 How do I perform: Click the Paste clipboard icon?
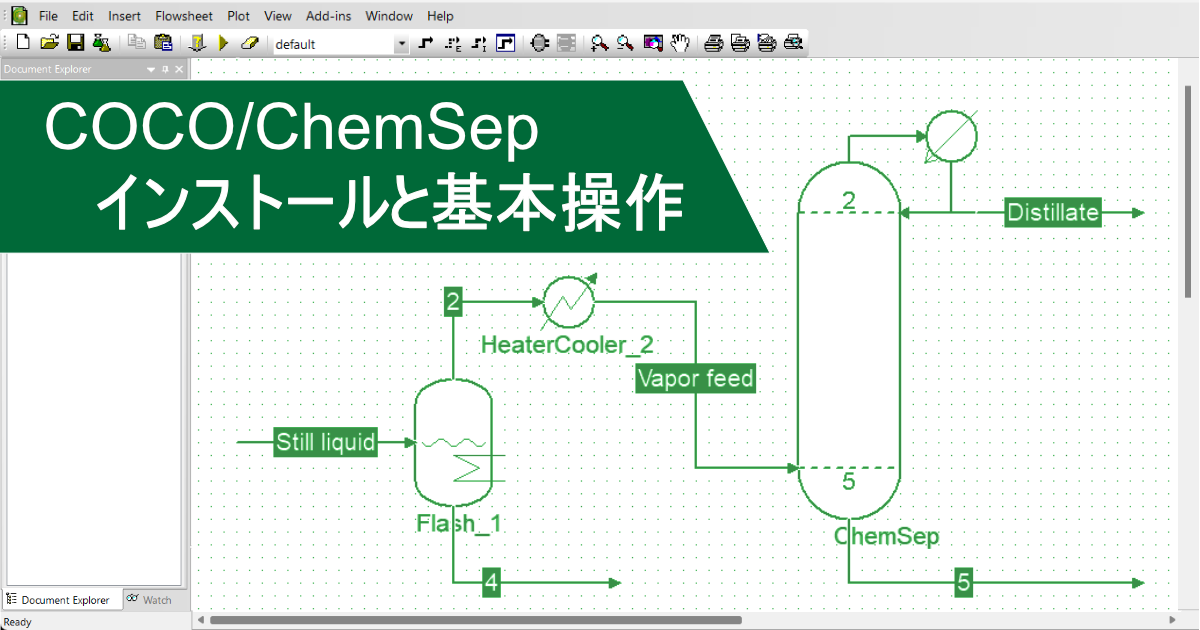tap(163, 43)
